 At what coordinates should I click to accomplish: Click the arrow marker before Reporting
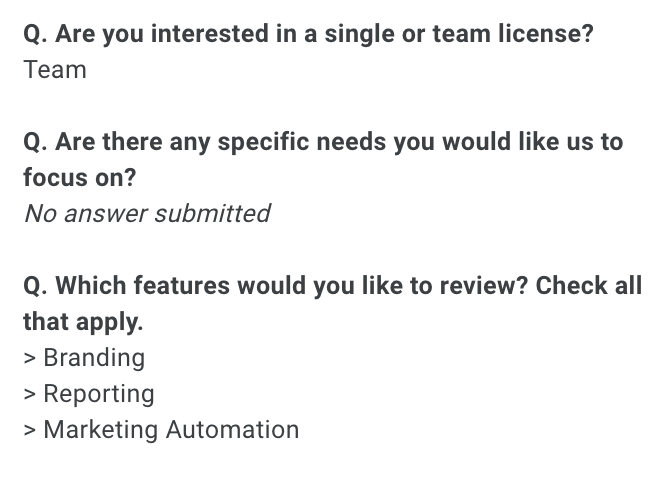30,394
